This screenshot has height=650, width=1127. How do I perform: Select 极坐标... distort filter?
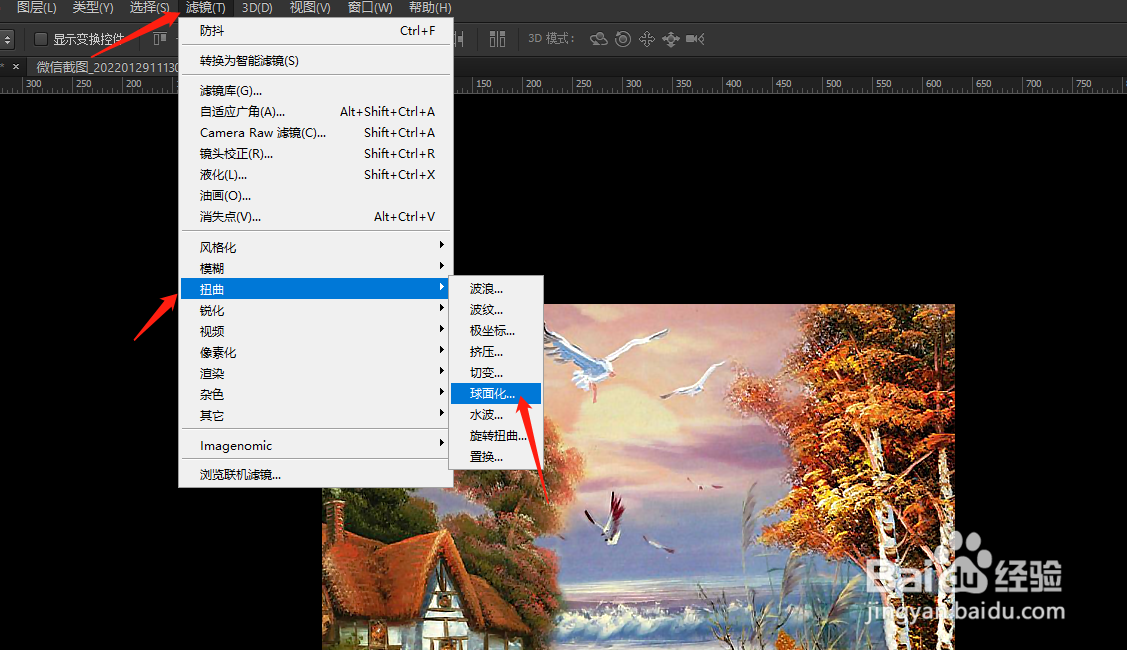(496, 330)
